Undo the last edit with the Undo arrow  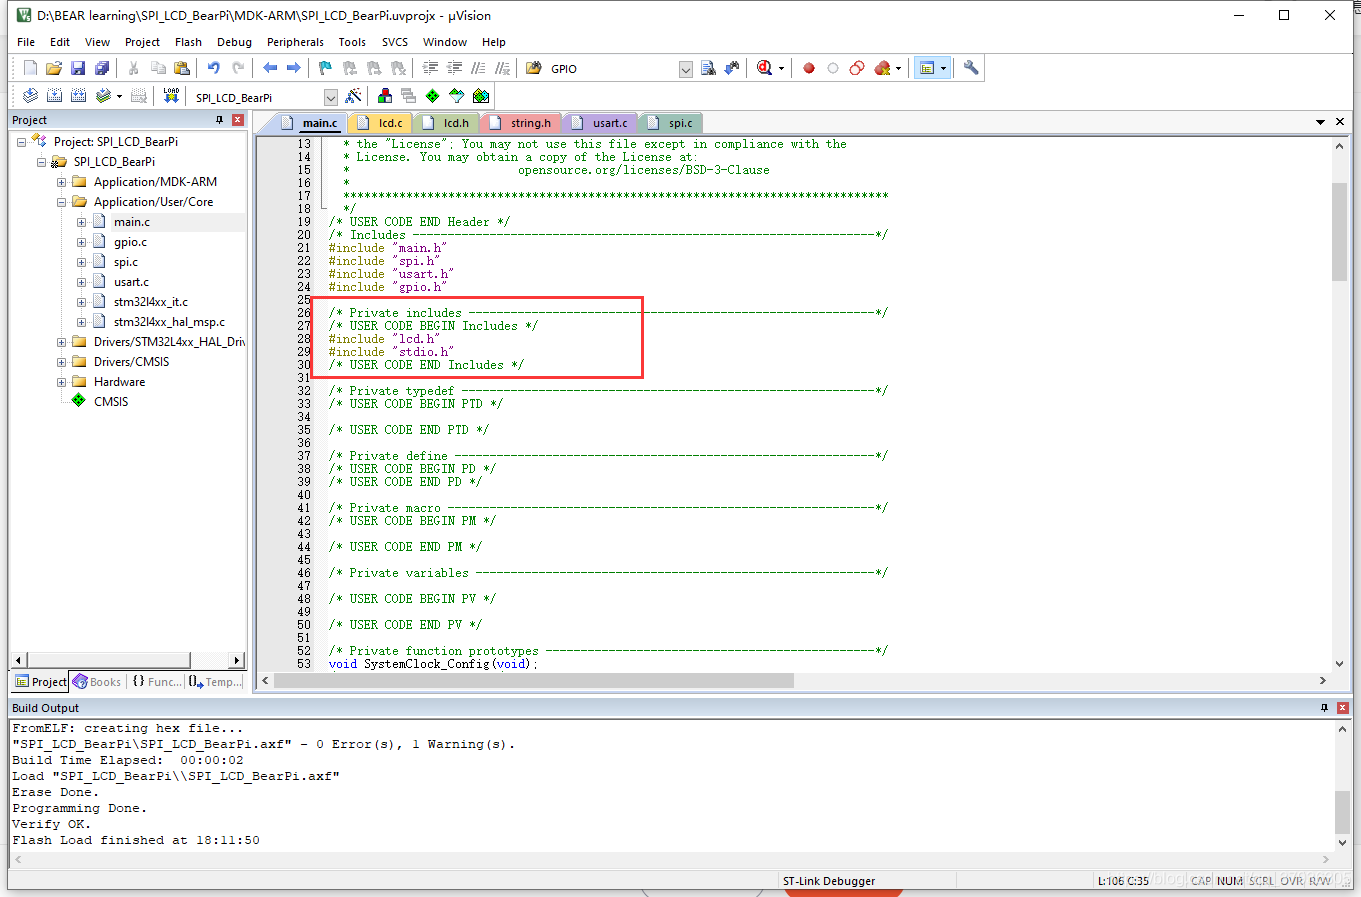coord(214,68)
